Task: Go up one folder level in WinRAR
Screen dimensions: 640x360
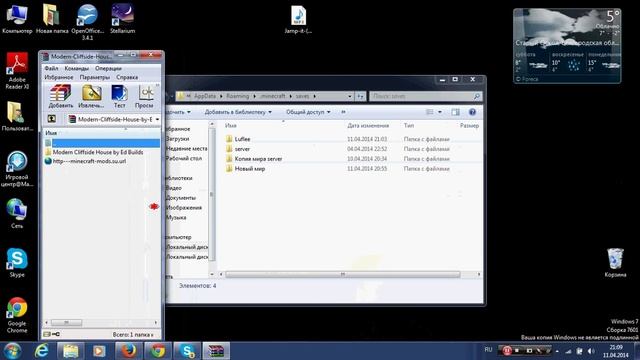Action: point(52,119)
